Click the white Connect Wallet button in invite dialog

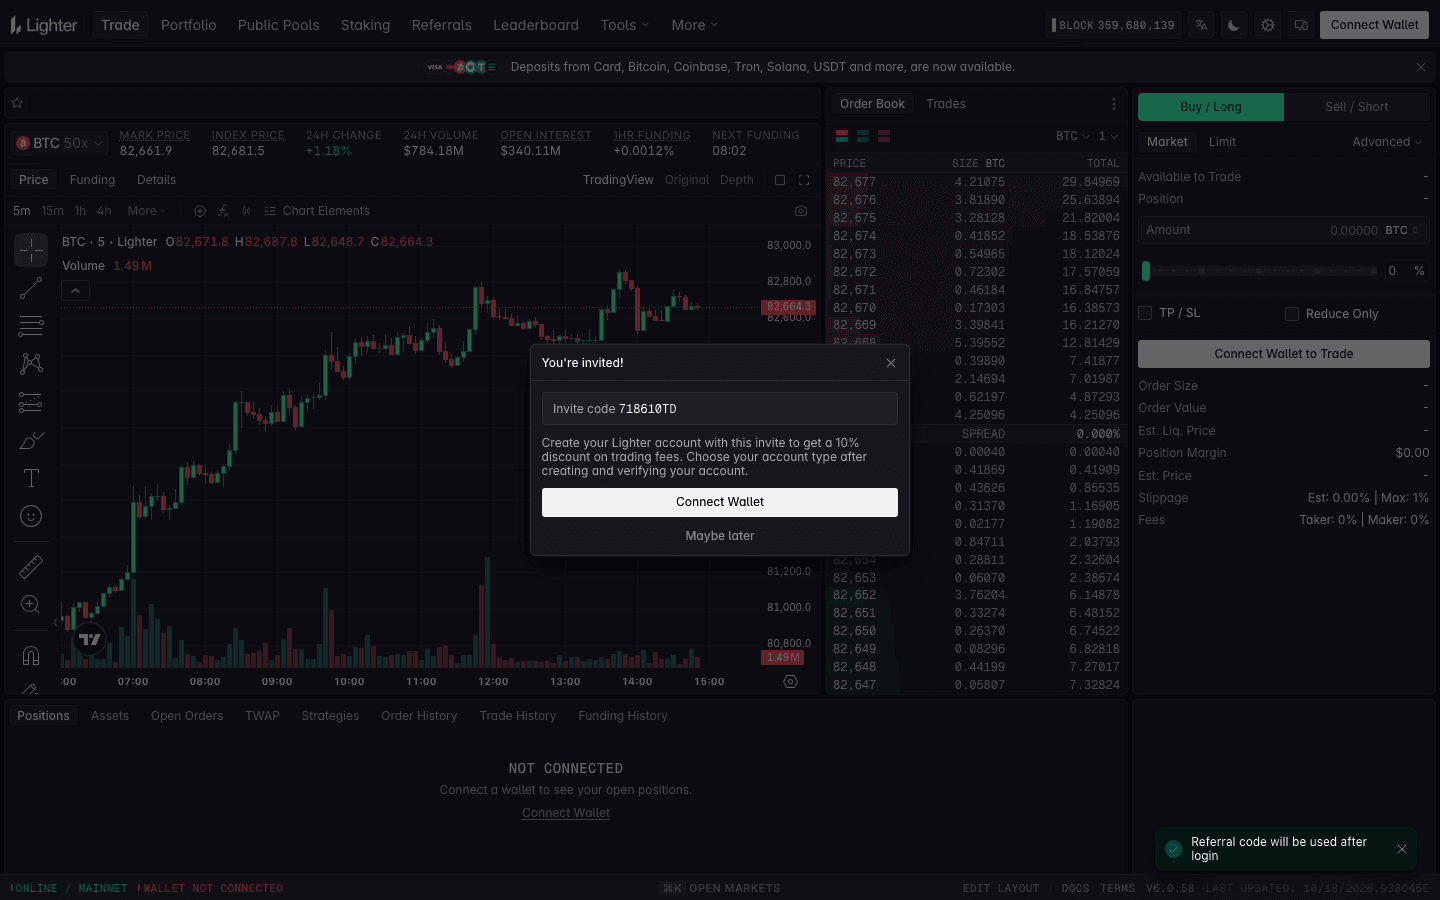720,502
